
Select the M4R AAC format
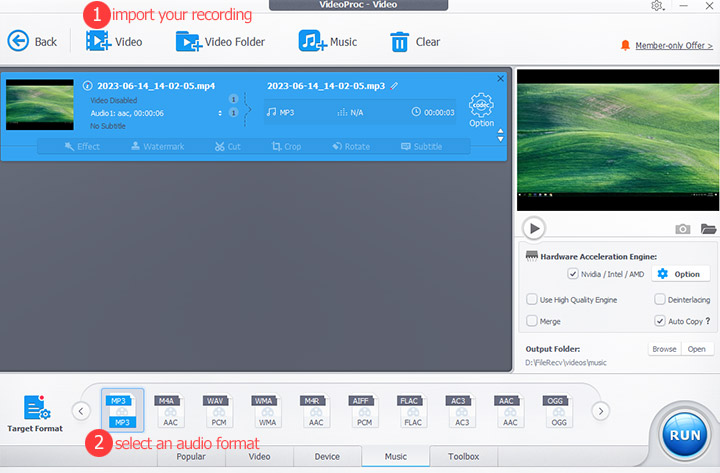316,411
